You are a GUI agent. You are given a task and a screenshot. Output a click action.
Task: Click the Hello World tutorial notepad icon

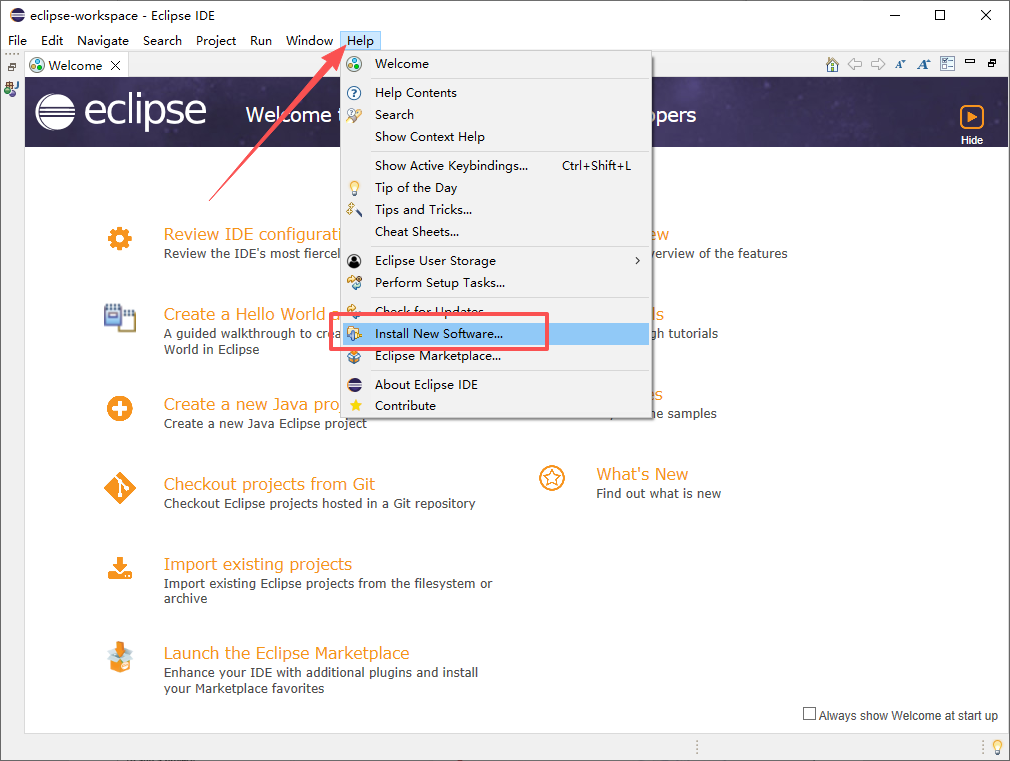[120, 318]
